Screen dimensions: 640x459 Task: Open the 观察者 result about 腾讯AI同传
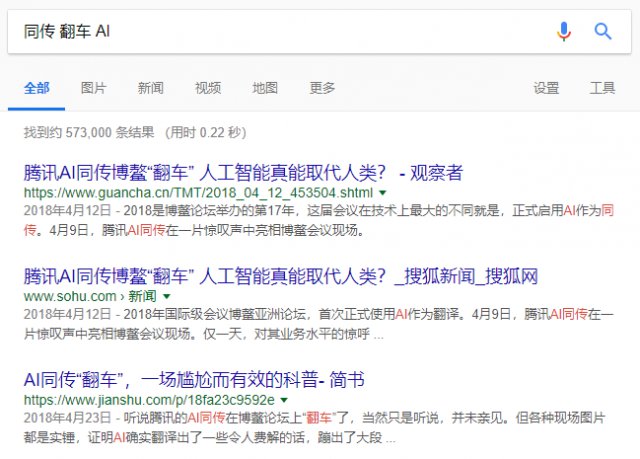pyautogui.click(x=243, y=173)
